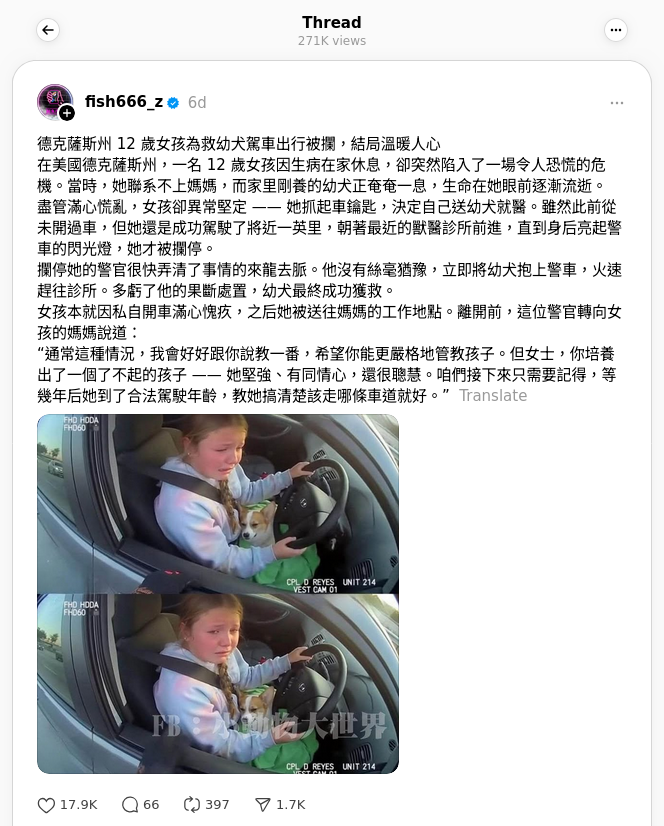This screenshot has width=664, height=826.
Task: Go back using the arrow button
Action: (x=48, y=30)
